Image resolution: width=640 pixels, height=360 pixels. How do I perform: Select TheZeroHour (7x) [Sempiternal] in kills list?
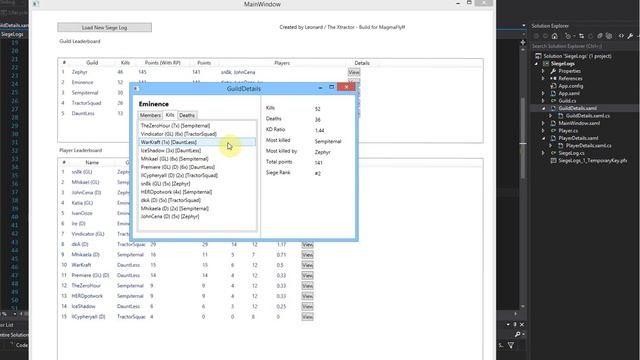[x=198, y=126]
